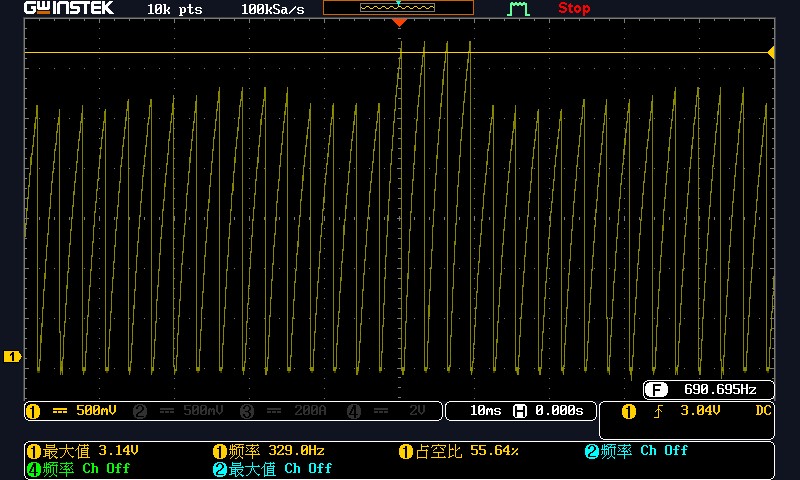Click the 0.000s horizontal position value

[x=559, y=411]
